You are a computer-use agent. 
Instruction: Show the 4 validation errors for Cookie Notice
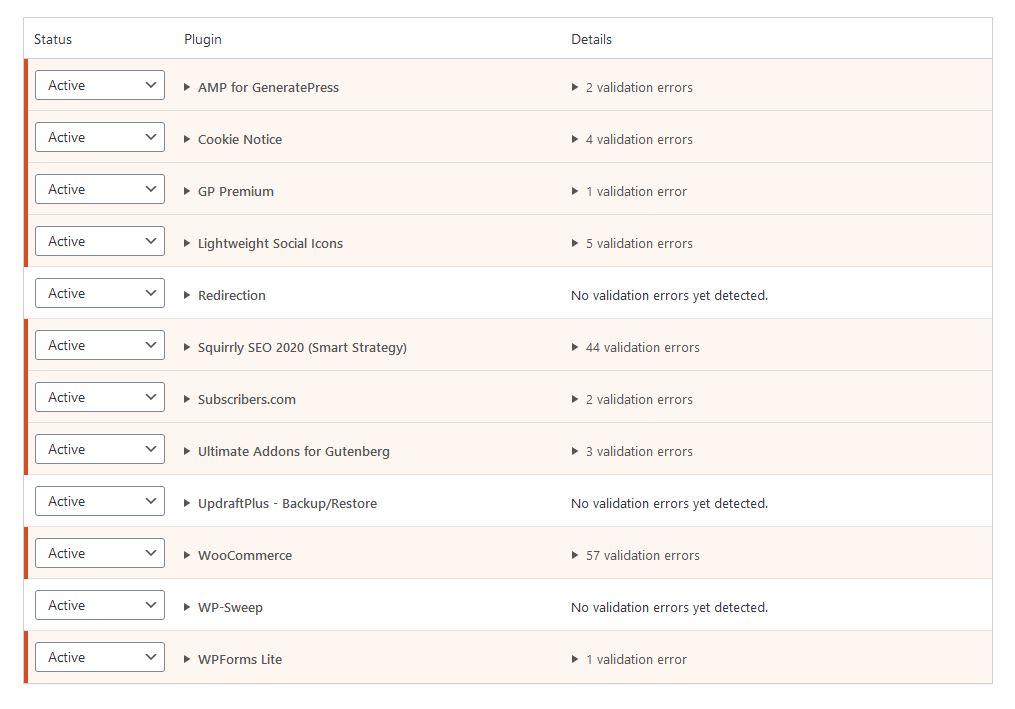click(632, 139)
